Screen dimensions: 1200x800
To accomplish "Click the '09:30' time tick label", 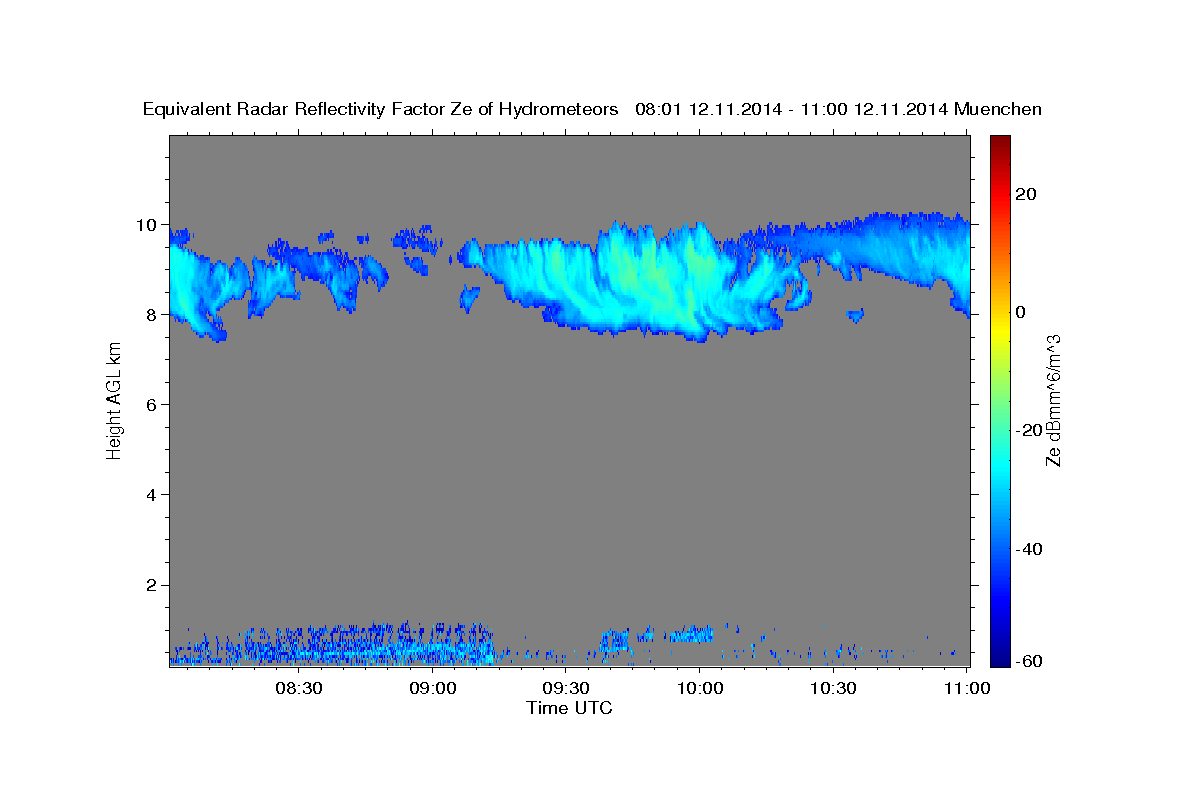I will [566, 688].
